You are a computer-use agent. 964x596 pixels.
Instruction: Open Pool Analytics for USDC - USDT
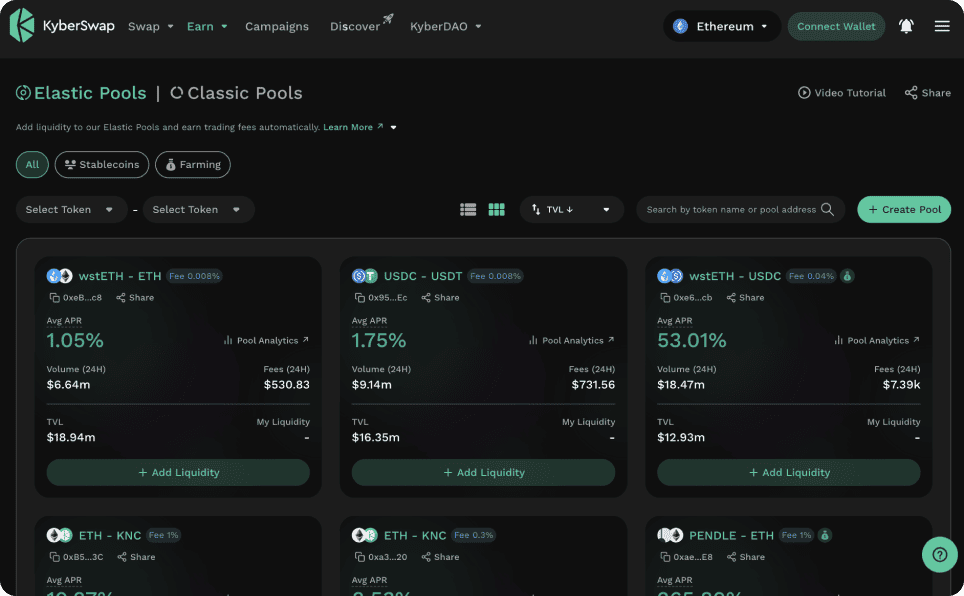(x=571, y=340)
